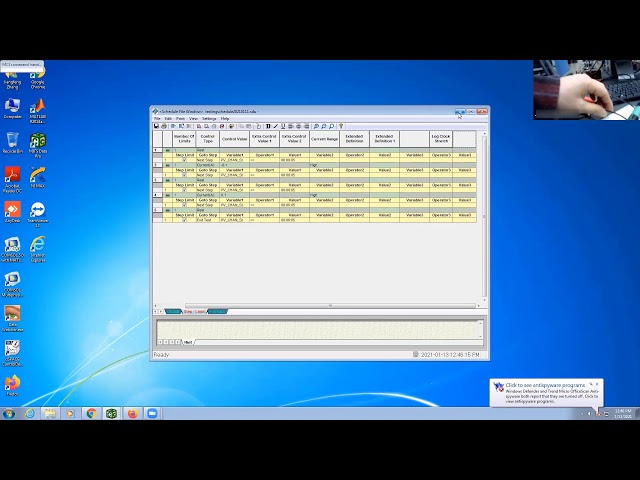Open MATLAB from the desktop
Image resolution: width=640 pixels, height=480 pixels.
[38, 111]
